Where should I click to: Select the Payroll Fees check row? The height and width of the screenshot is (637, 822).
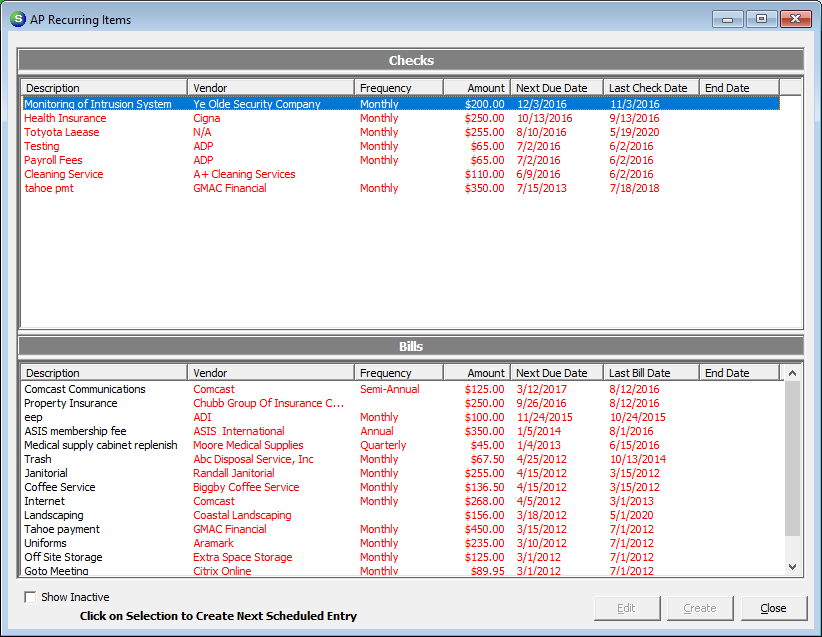click(x=401, y=160)
